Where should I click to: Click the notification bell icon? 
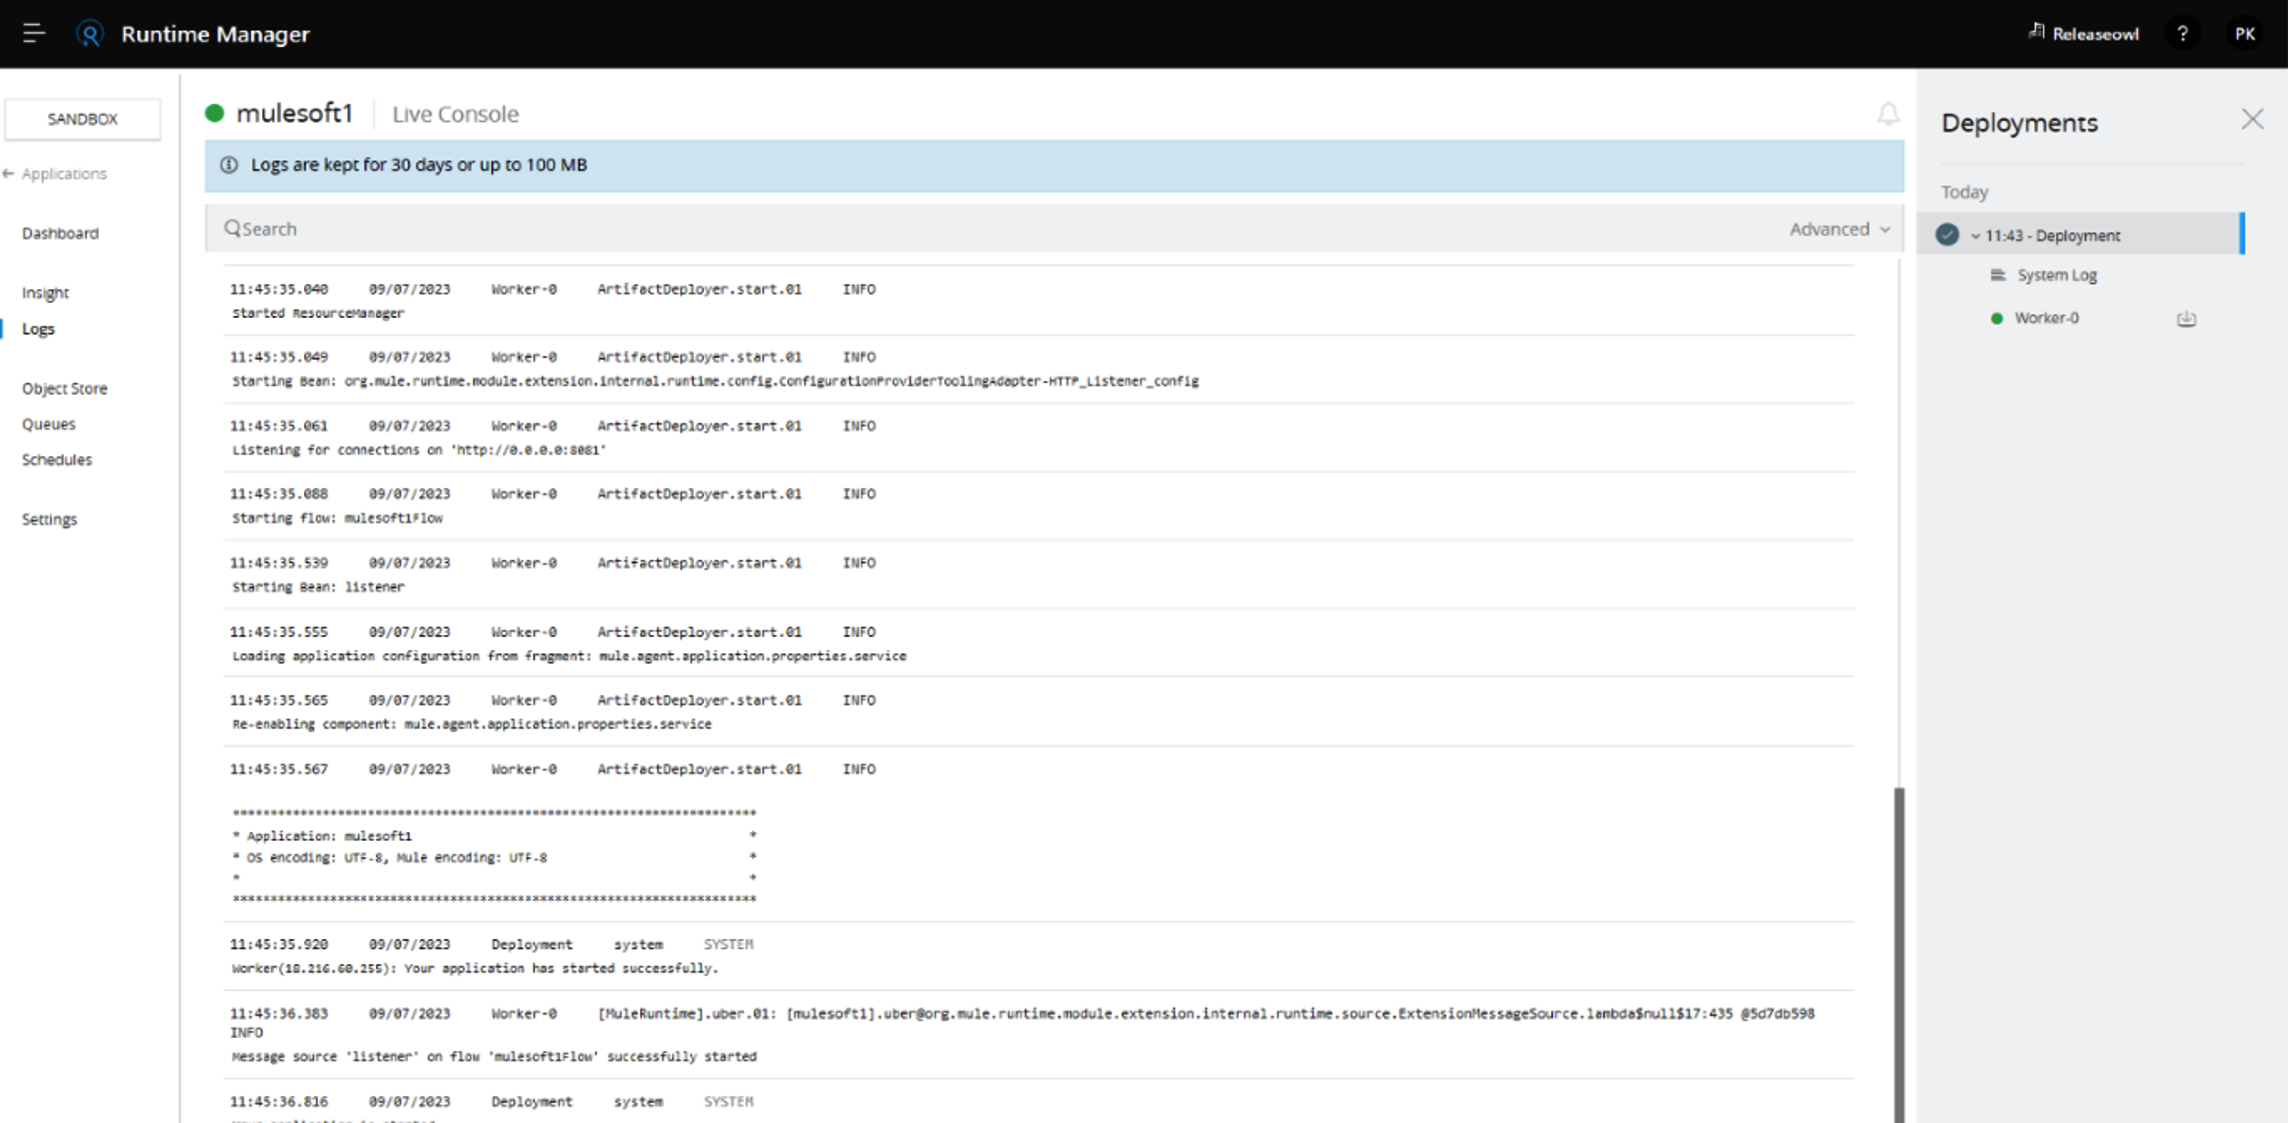pyautogui.click(x=1888, y=114)
